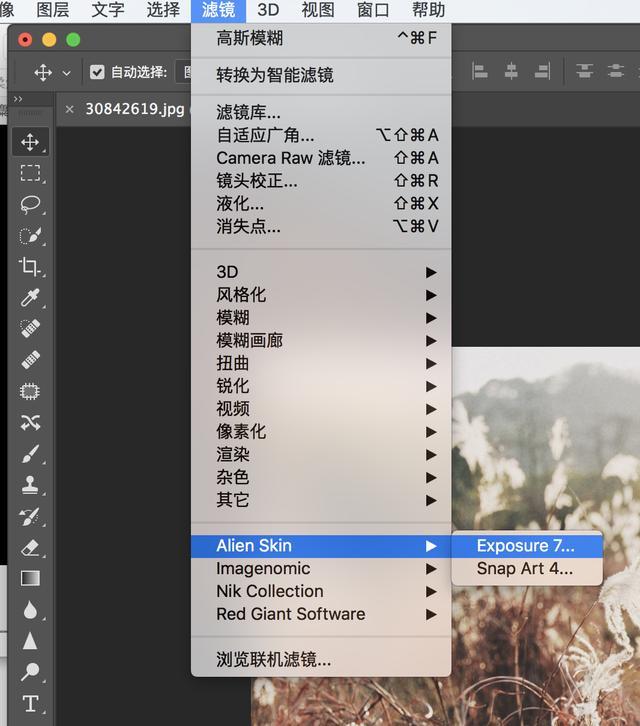Select the Blur tool
Image resolution: width=640 pixels, height=726 pixels.
pos(30,610)
